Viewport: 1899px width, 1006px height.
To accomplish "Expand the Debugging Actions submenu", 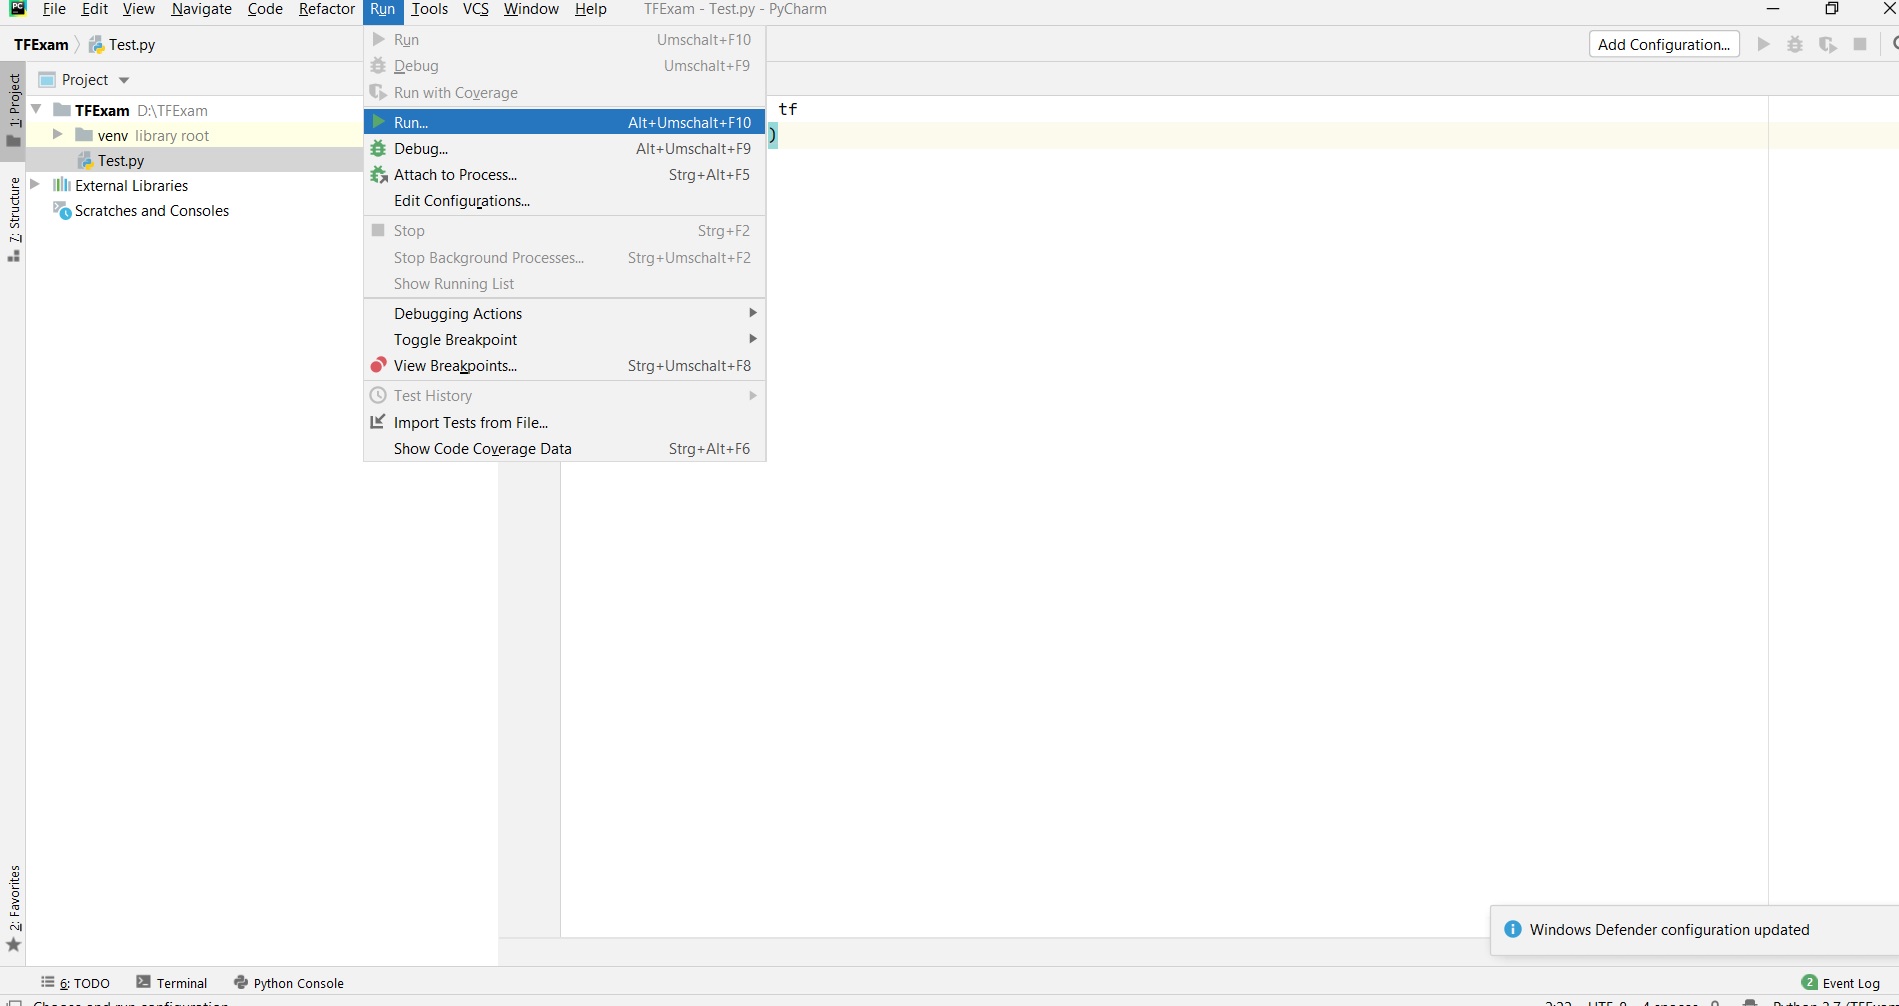I will coord(564,313).
